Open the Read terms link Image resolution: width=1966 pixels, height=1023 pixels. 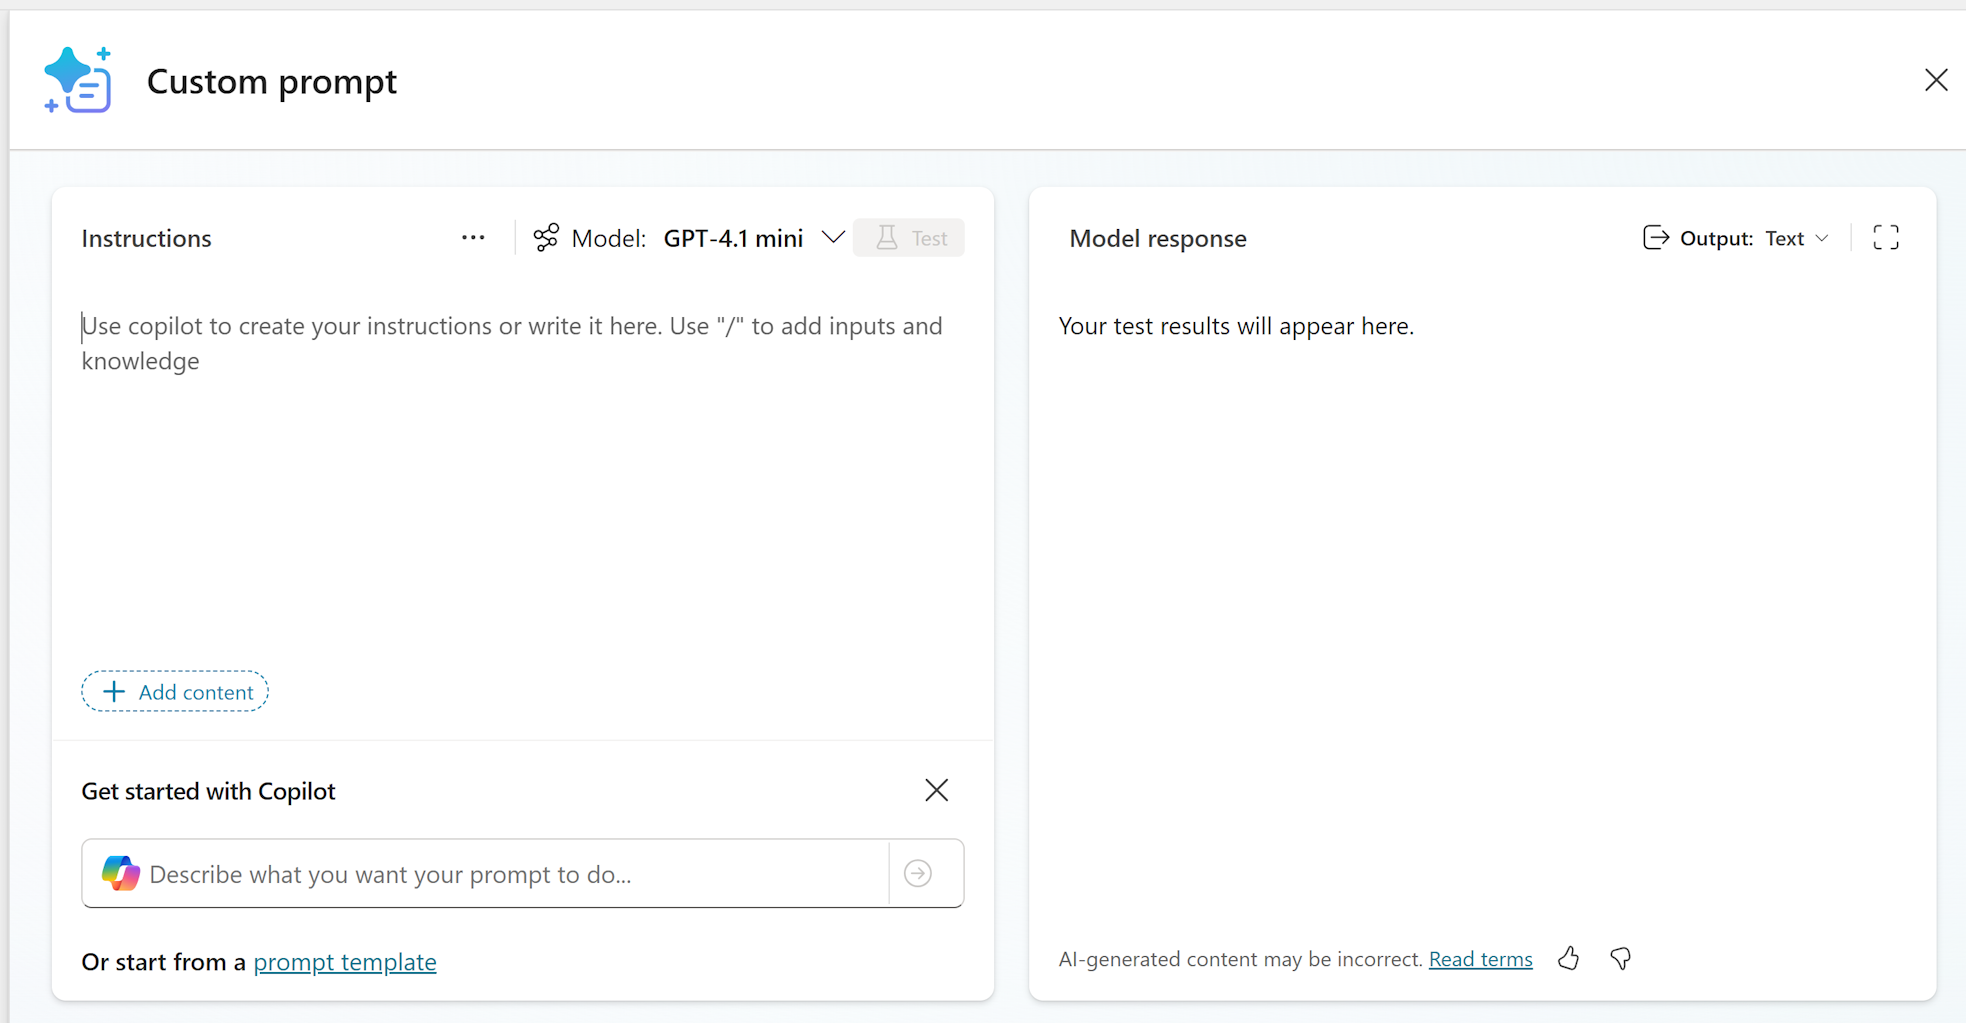coord(1481,958)
